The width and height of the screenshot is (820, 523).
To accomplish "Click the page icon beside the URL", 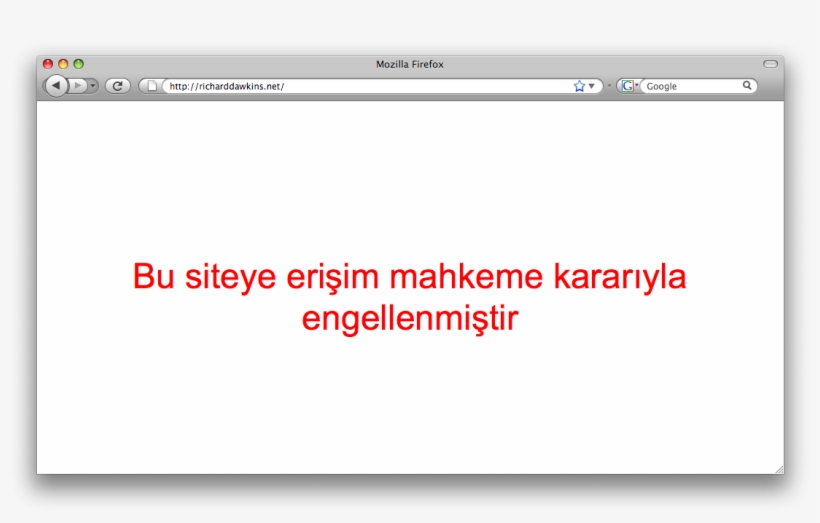I will [x=152, y=86].
